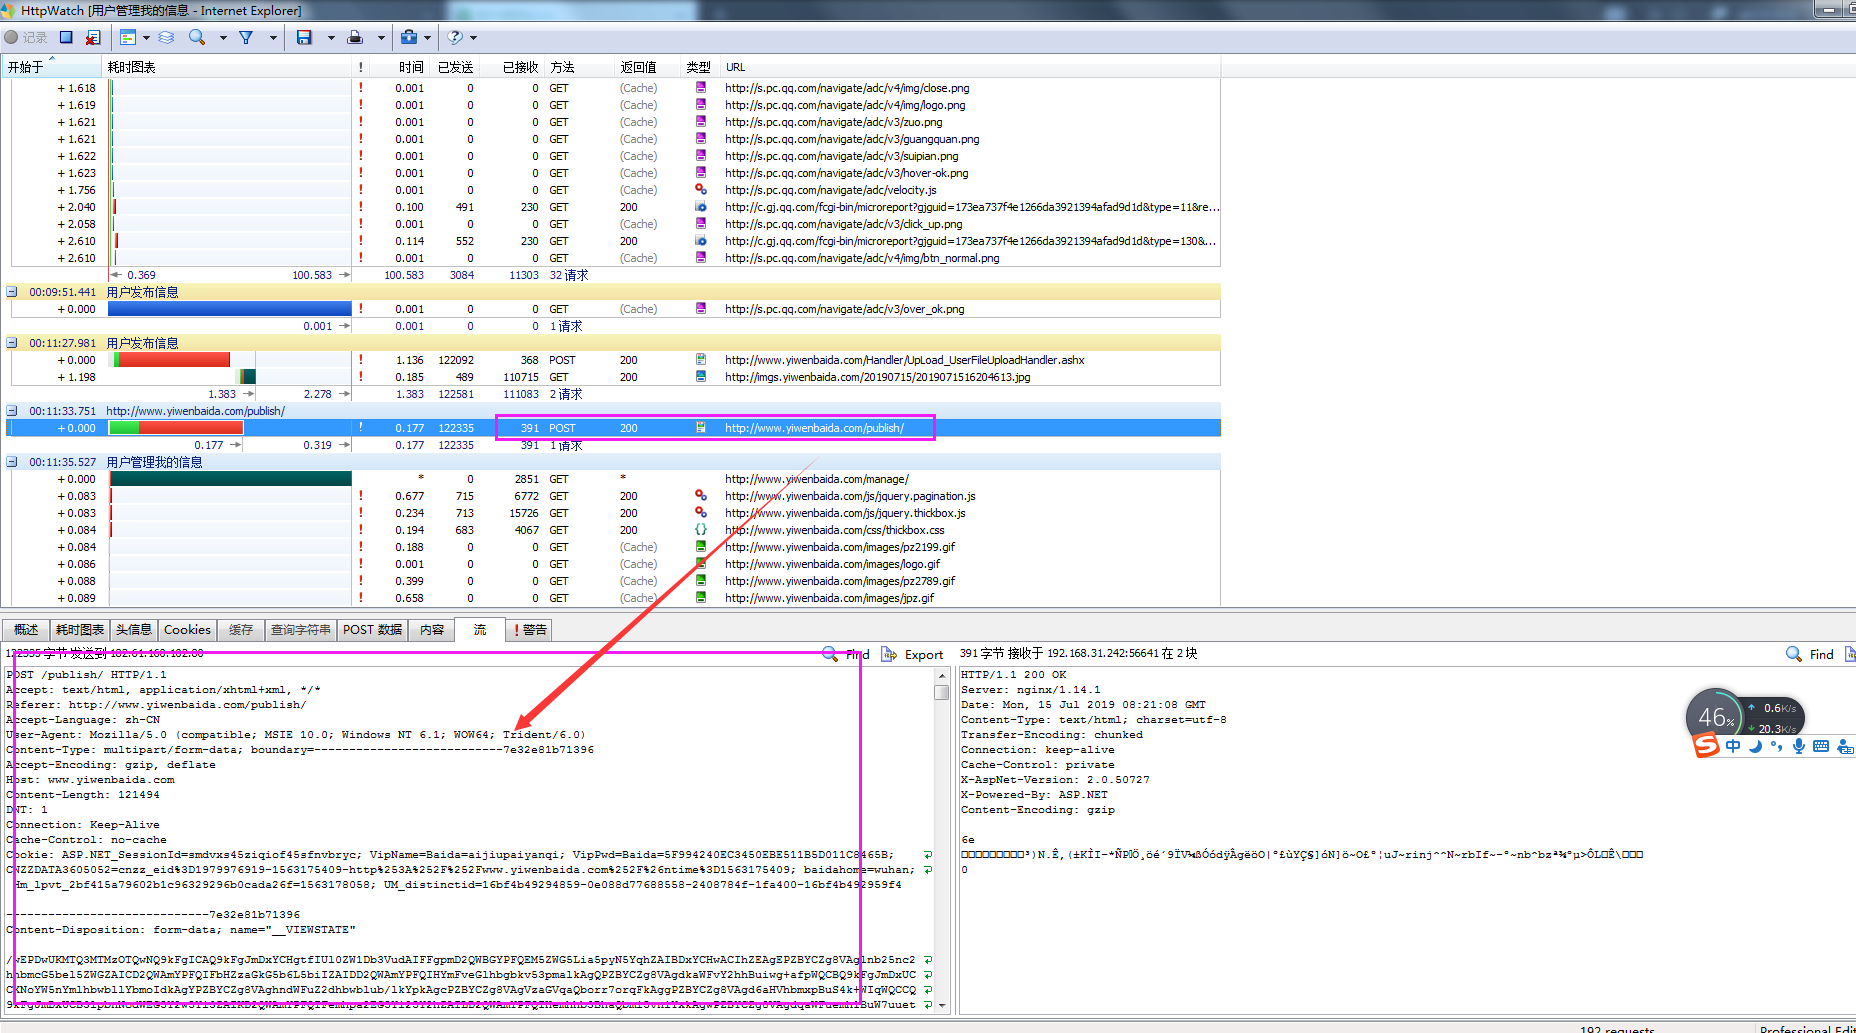1856x1033 pixels.
Task: Open the Save dropdown arrow
Action: tap(331, 38)
